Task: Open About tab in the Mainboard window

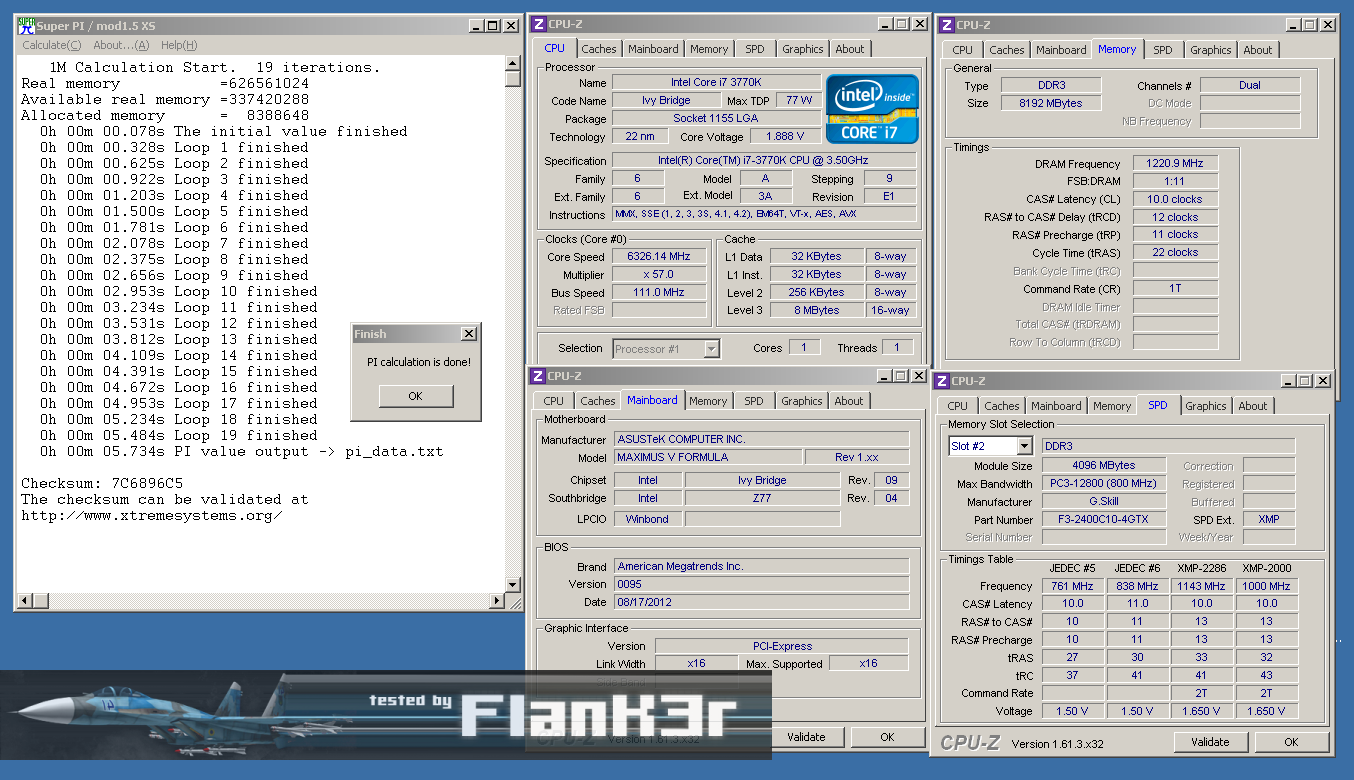Action: pos(849,401)
